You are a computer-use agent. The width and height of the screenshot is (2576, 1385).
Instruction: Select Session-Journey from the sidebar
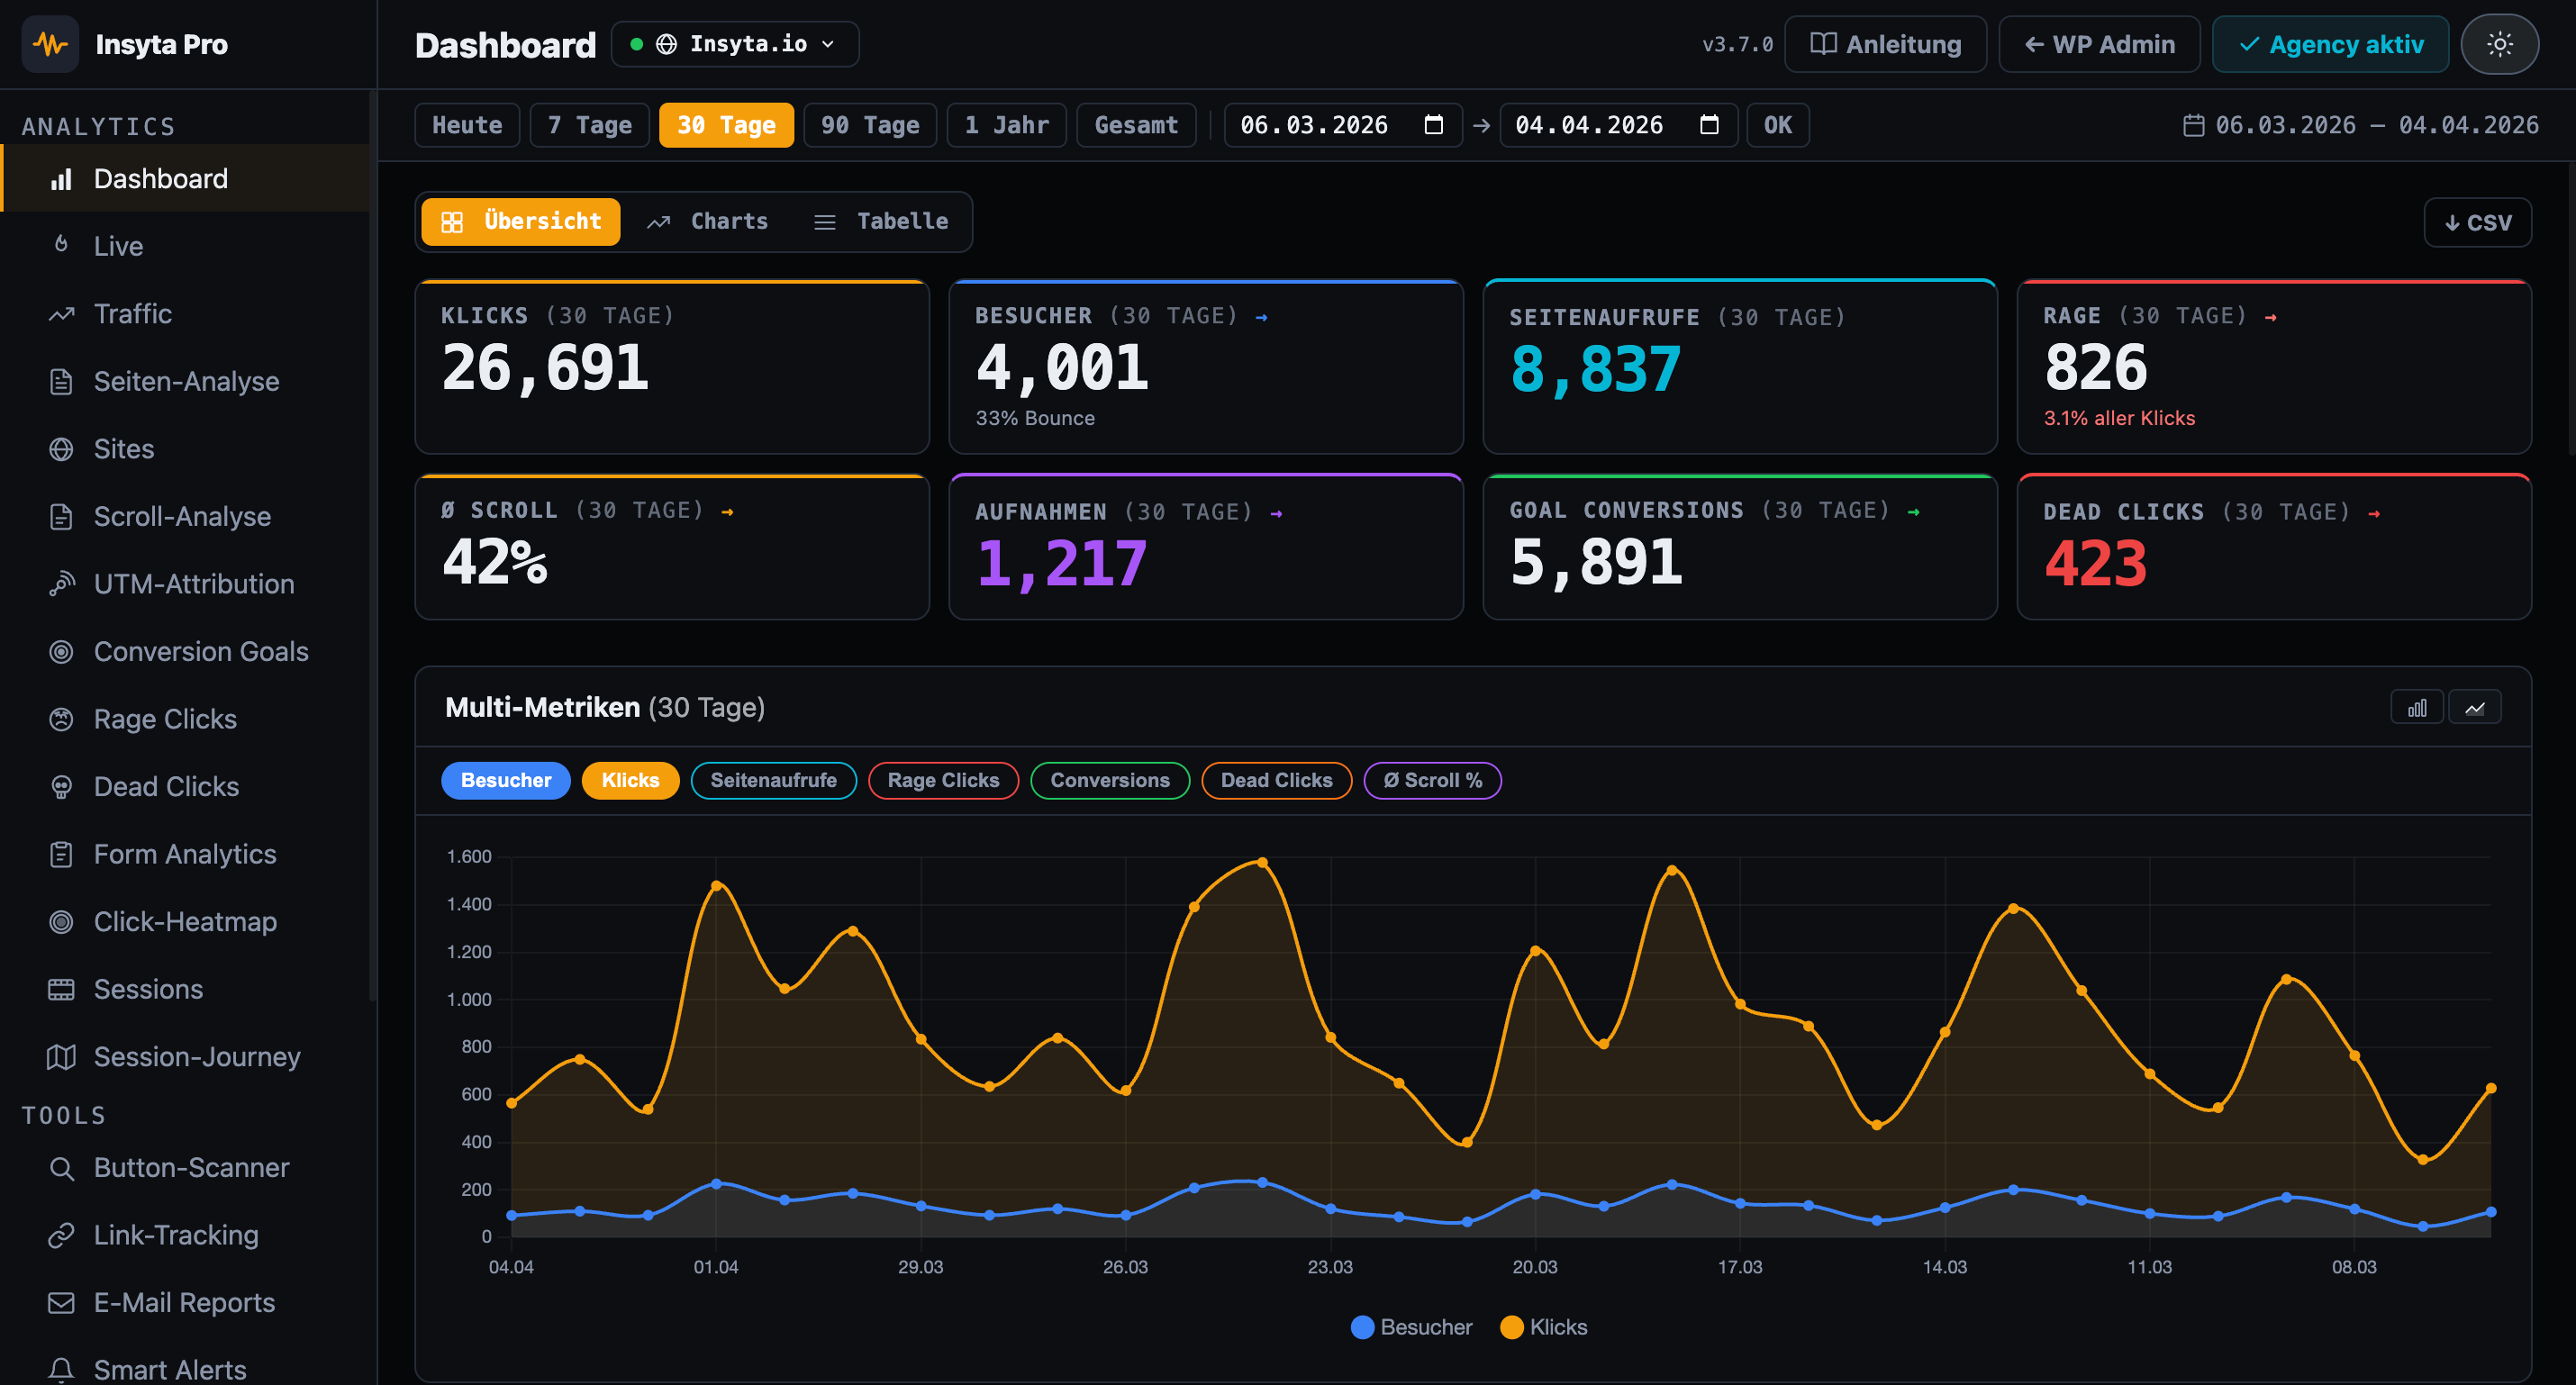coord(197,1056)
